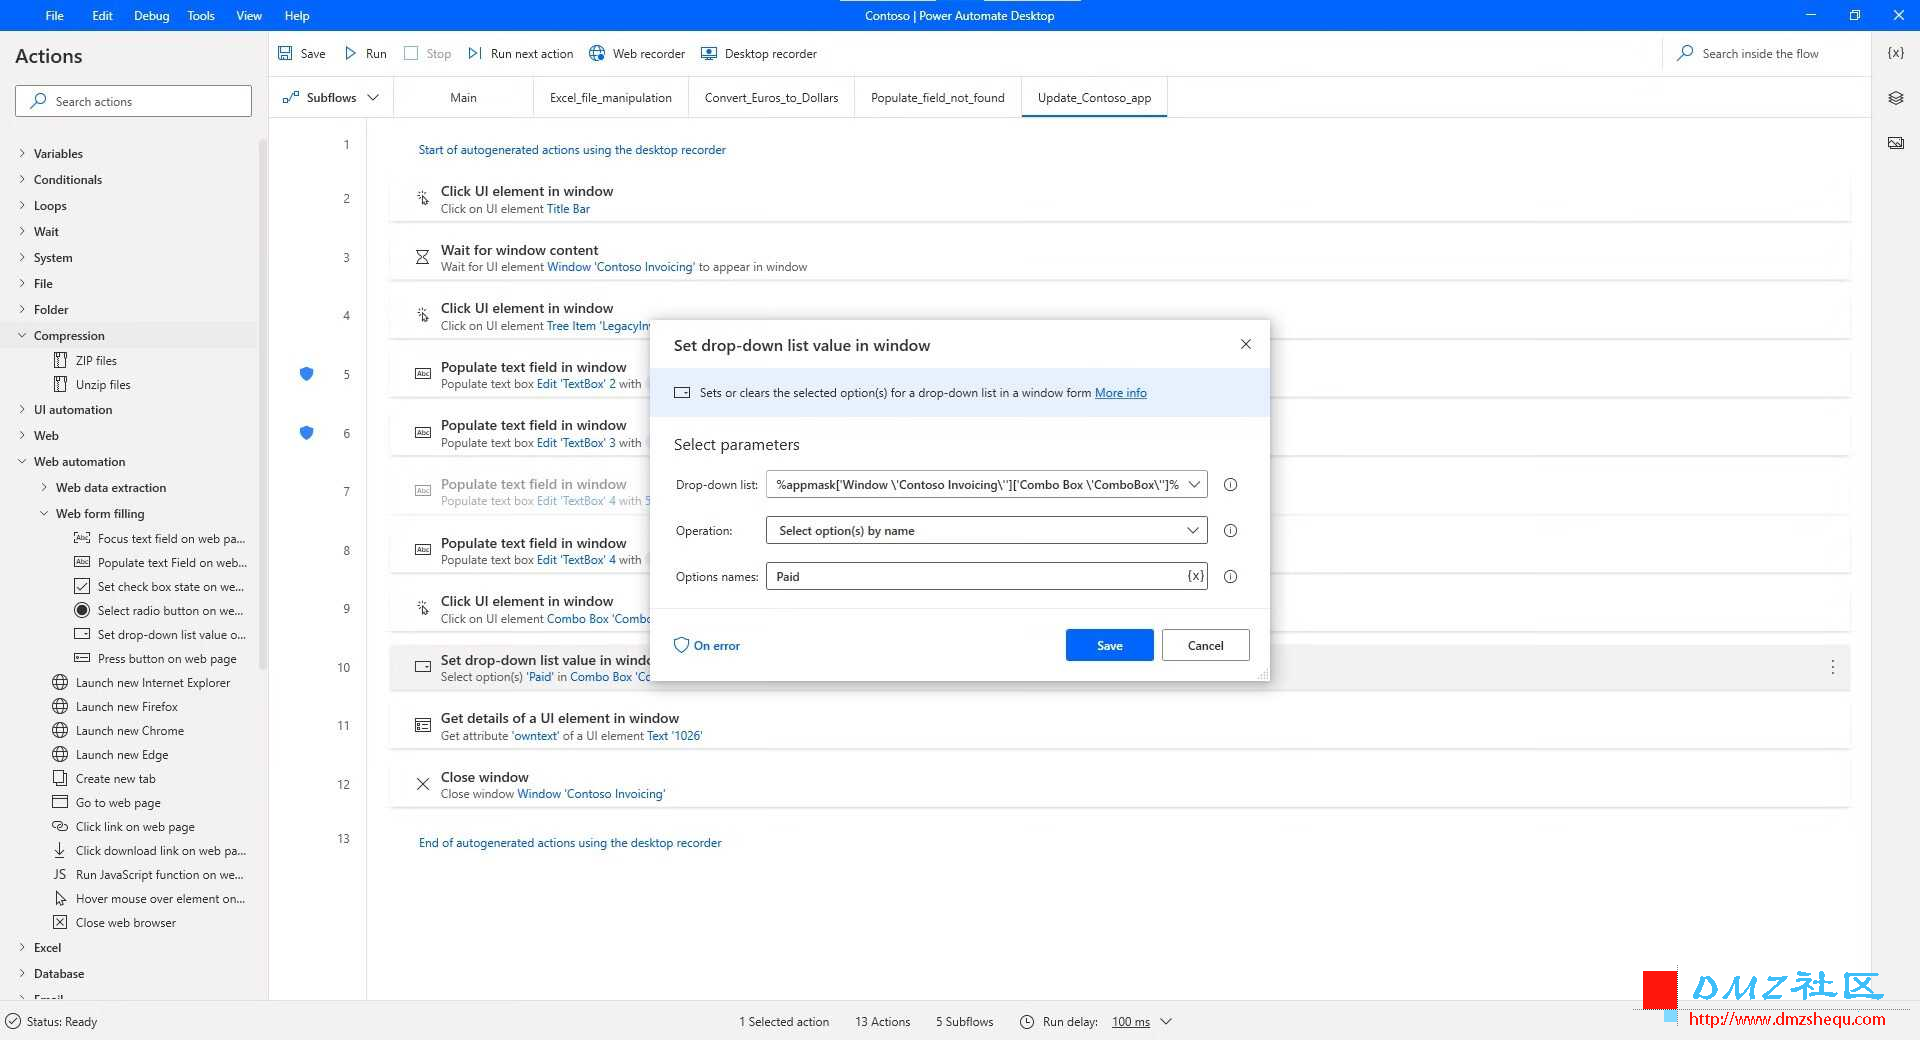Screen dimensions: 1920x1040
Task: Switch to Populate_field_not_found tab
Action: click(938, 97)
